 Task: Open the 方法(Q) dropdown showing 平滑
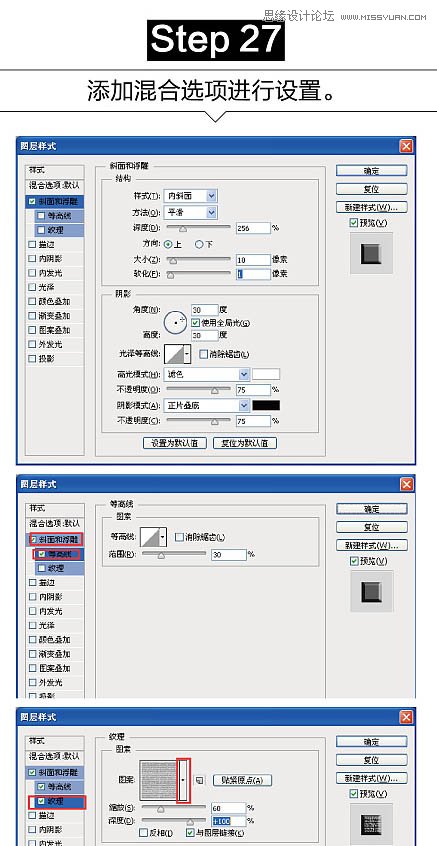tap(190, 213)
